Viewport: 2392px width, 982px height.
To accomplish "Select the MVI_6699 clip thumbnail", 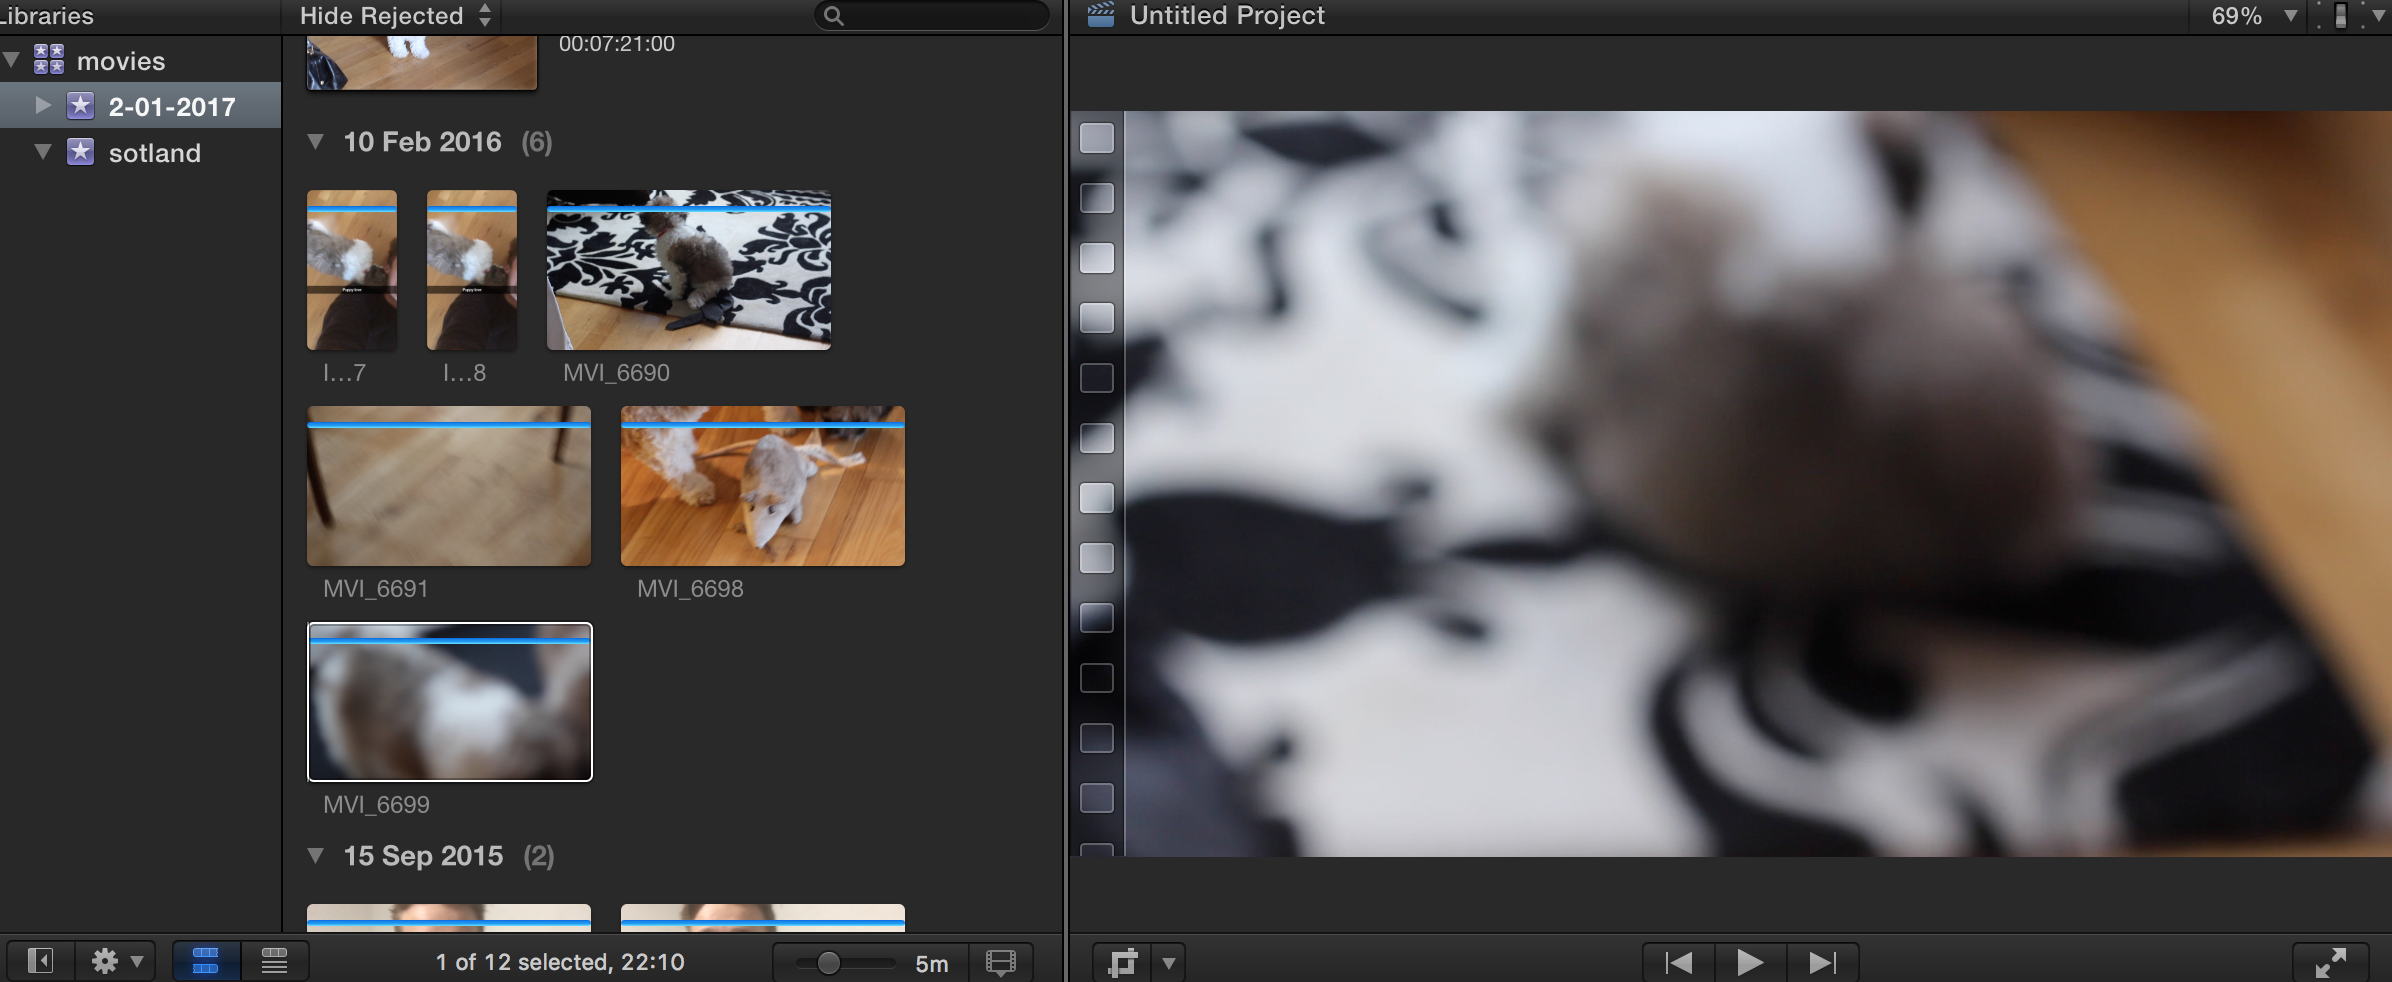I will pos(450,702).
